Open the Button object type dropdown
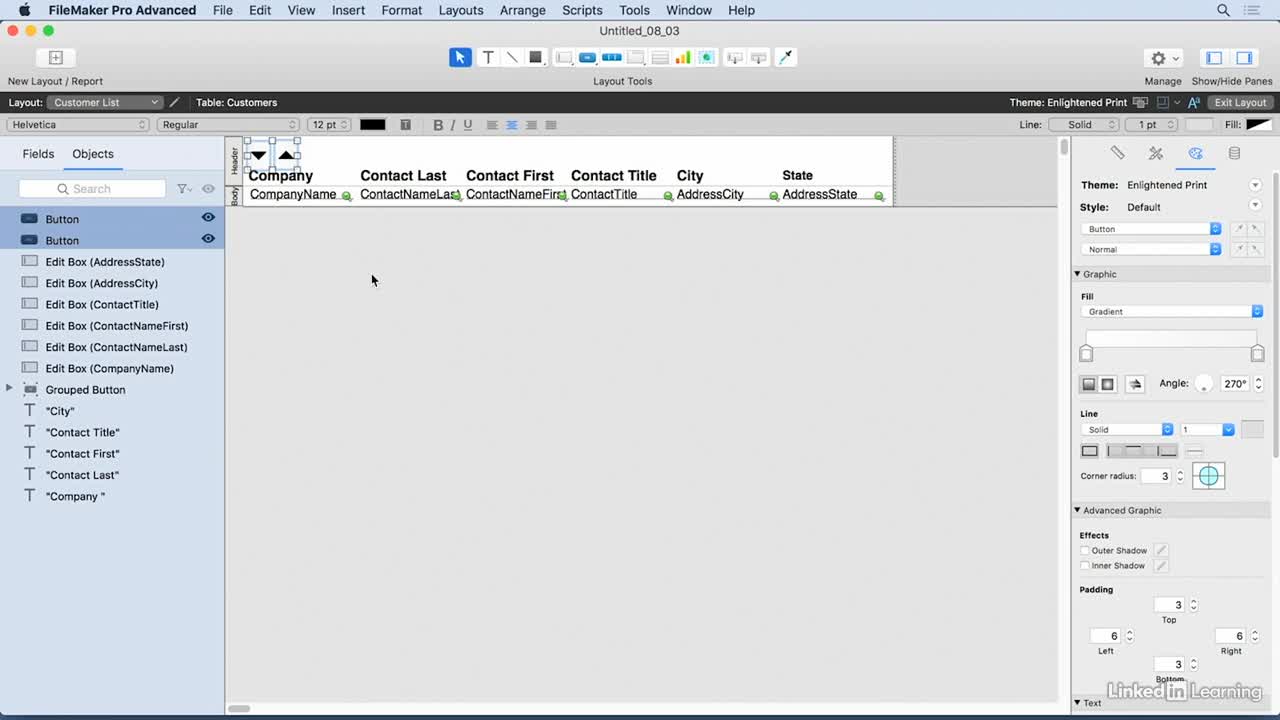Viewport: 1280px width, 720px height. pos(1151,229)
